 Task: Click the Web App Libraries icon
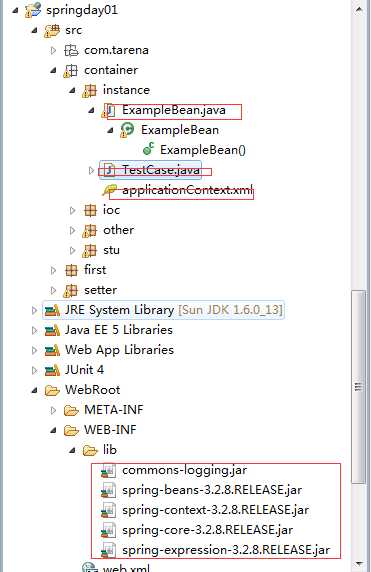[52, 350]
